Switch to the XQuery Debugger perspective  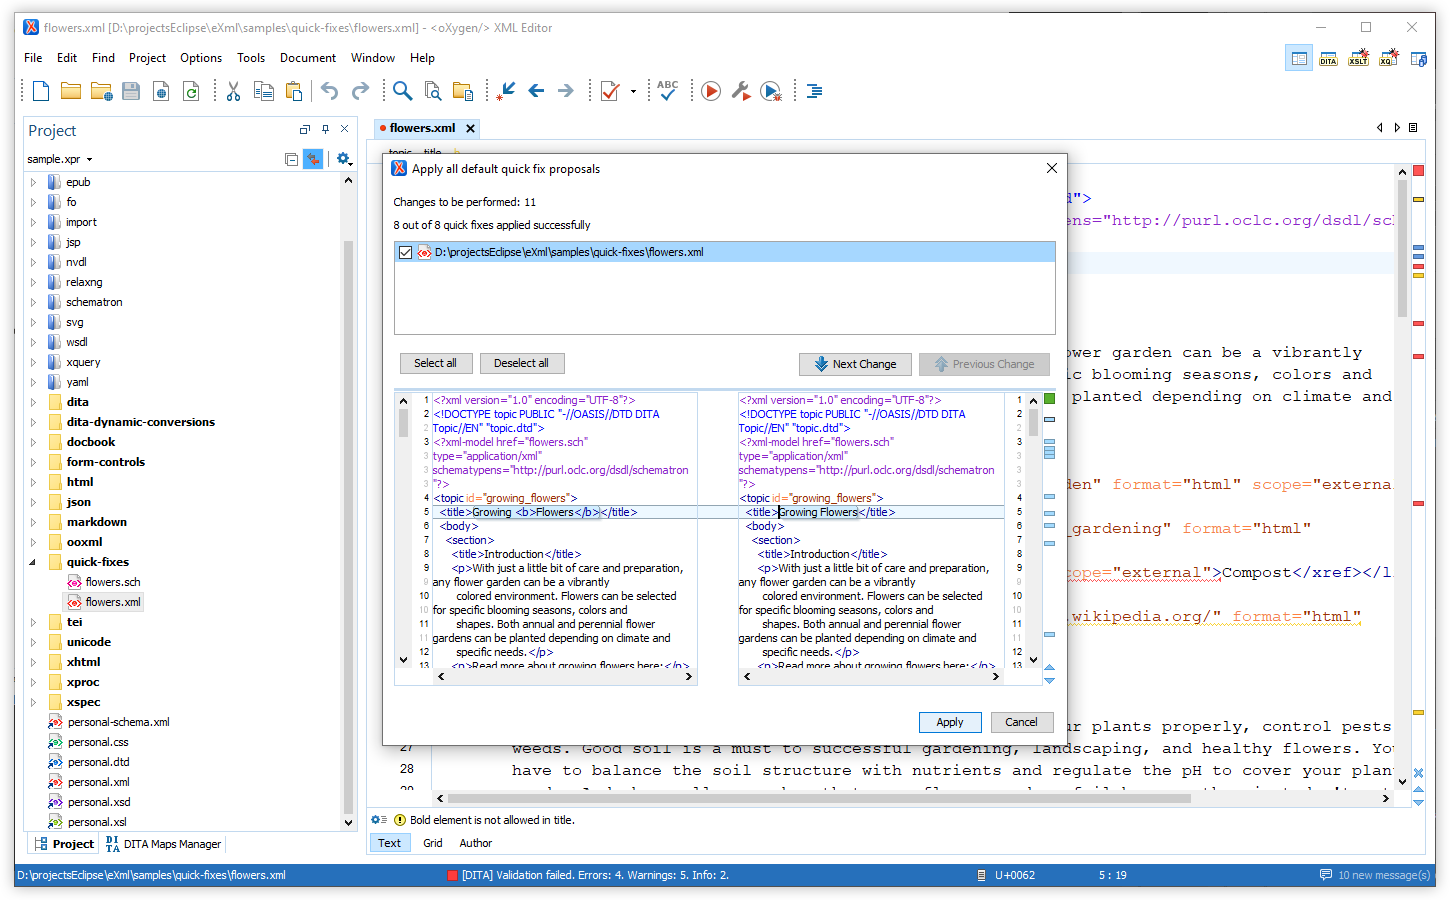(x=1389, y=58)
